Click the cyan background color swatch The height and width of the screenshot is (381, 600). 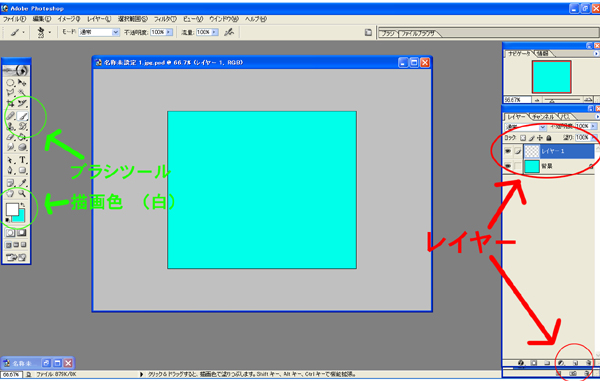20,217
